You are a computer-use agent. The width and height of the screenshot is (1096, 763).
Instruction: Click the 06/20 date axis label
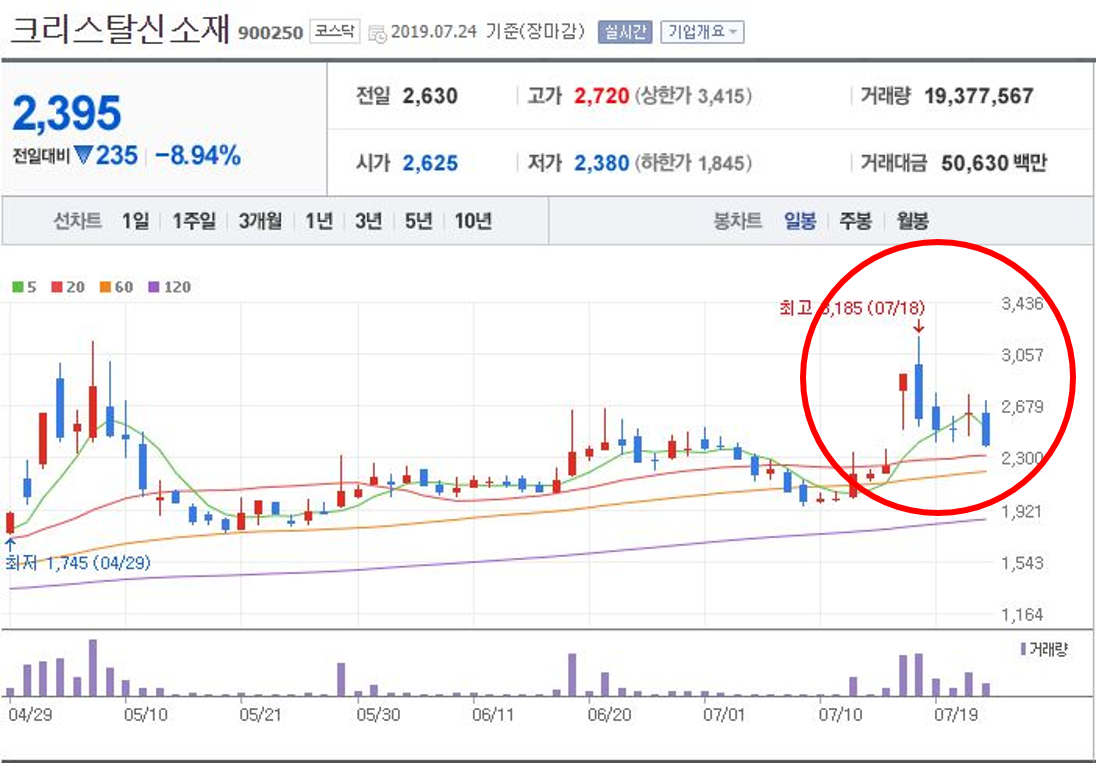[609, 715]
